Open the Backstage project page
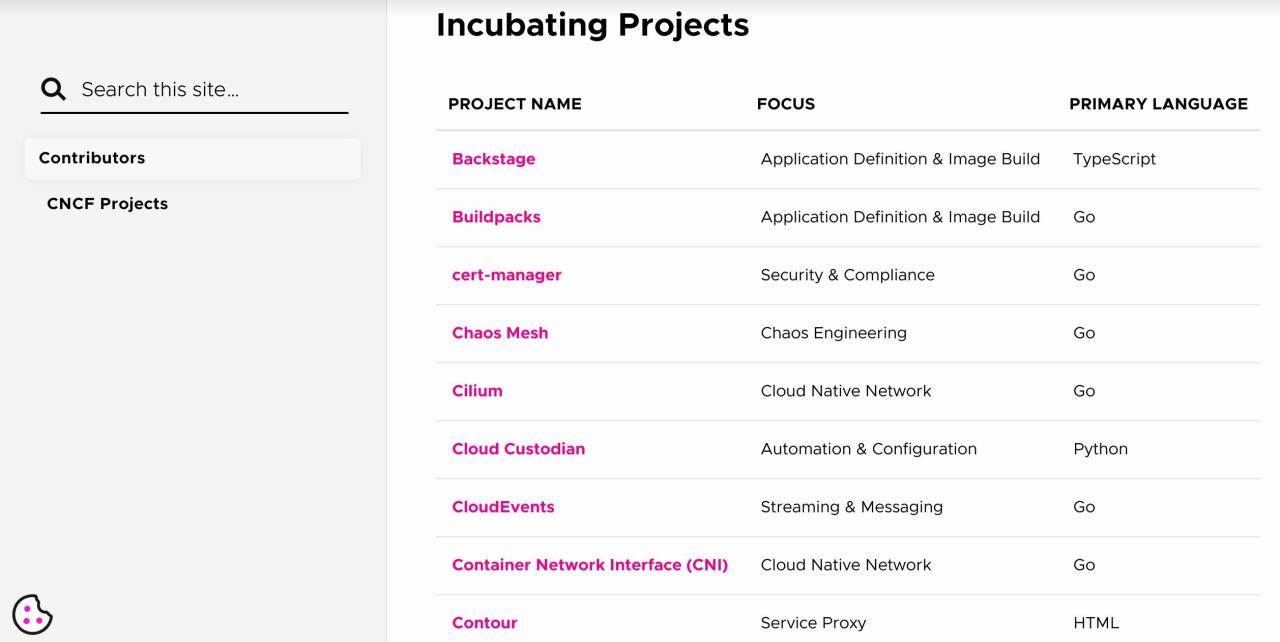The image size is (1280, 642). [x=493, y=159]
